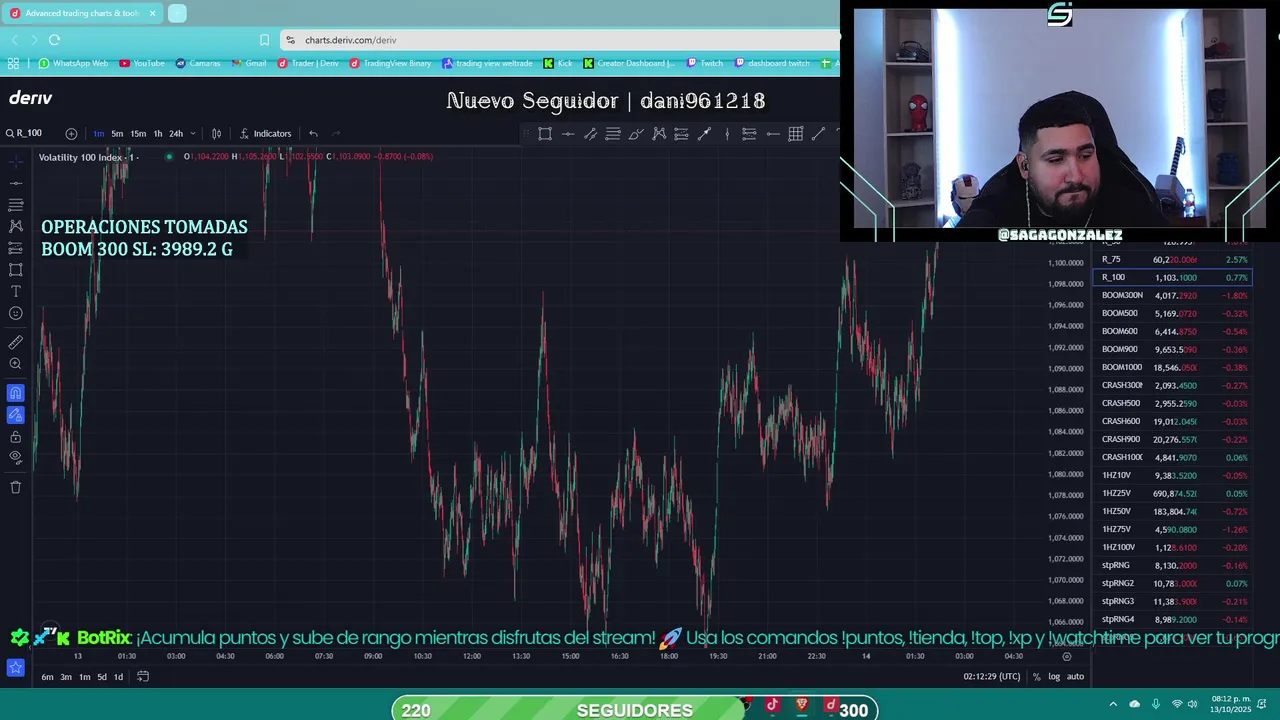Image resolution: width=1280 pixels, height=720 pixels.
Task: Add a symbol to compare with plus icon
Action: coord(71,134)
